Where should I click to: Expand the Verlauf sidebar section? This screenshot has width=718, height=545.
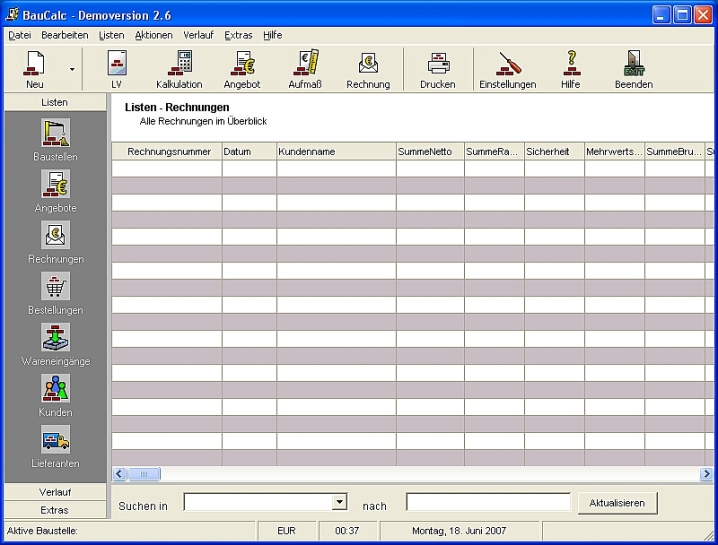[x=55, y=492]
